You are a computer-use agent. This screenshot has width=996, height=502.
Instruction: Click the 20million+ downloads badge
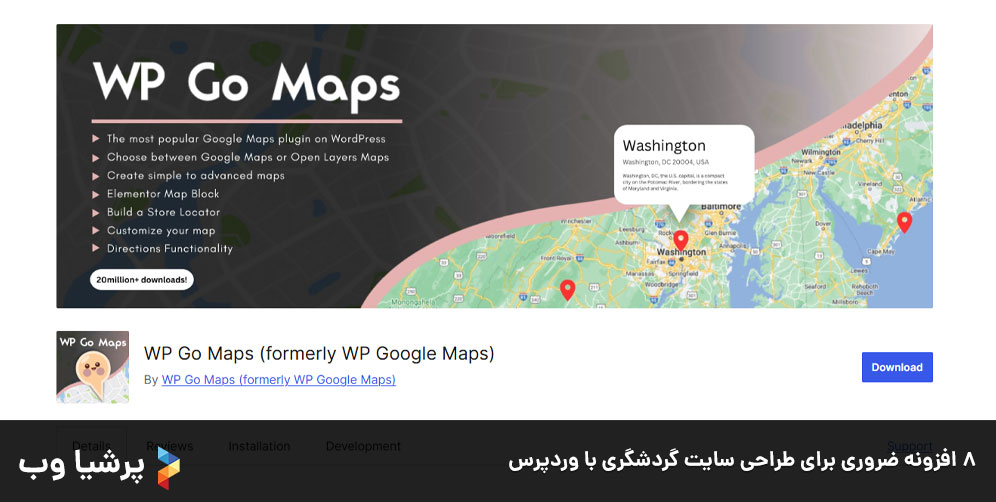pos(141,280)
